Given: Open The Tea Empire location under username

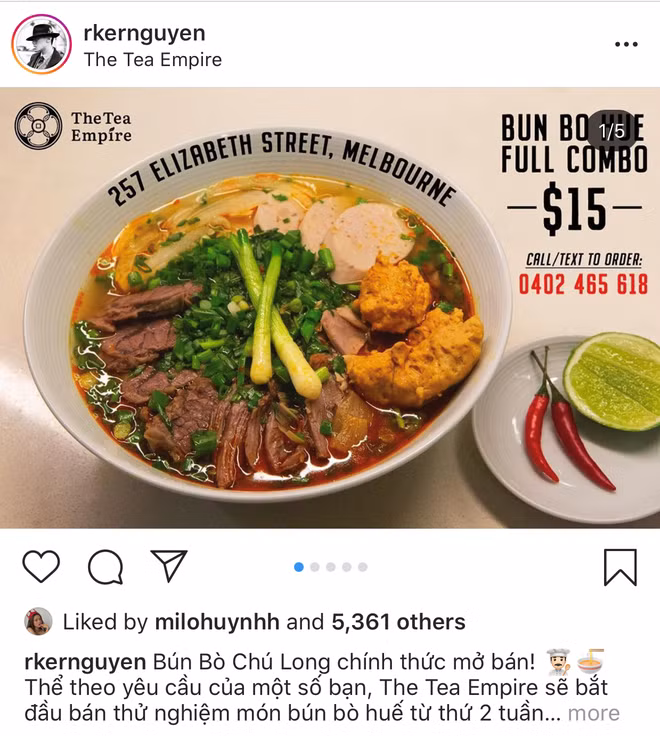Looking at the screenshot, I should 153,60.
